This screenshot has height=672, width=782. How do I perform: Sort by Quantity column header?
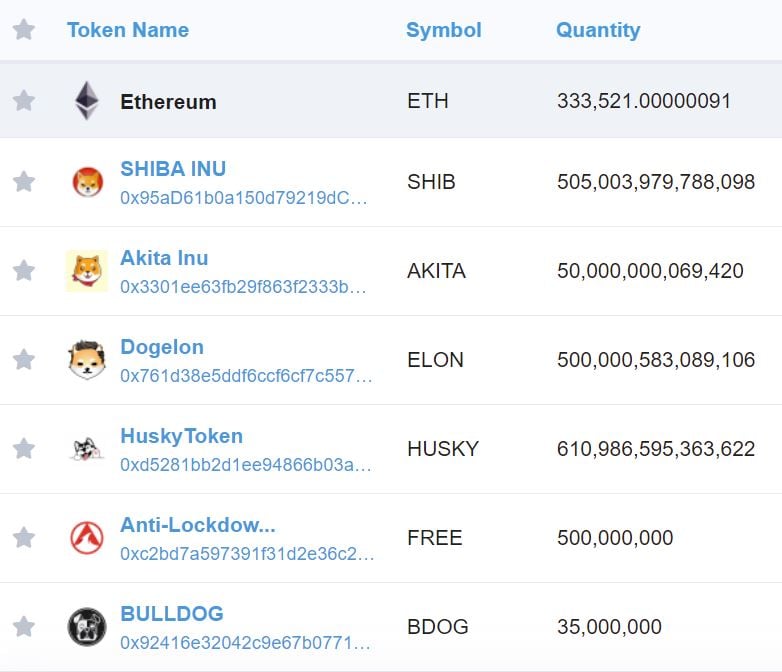click(x=598, y=30)
